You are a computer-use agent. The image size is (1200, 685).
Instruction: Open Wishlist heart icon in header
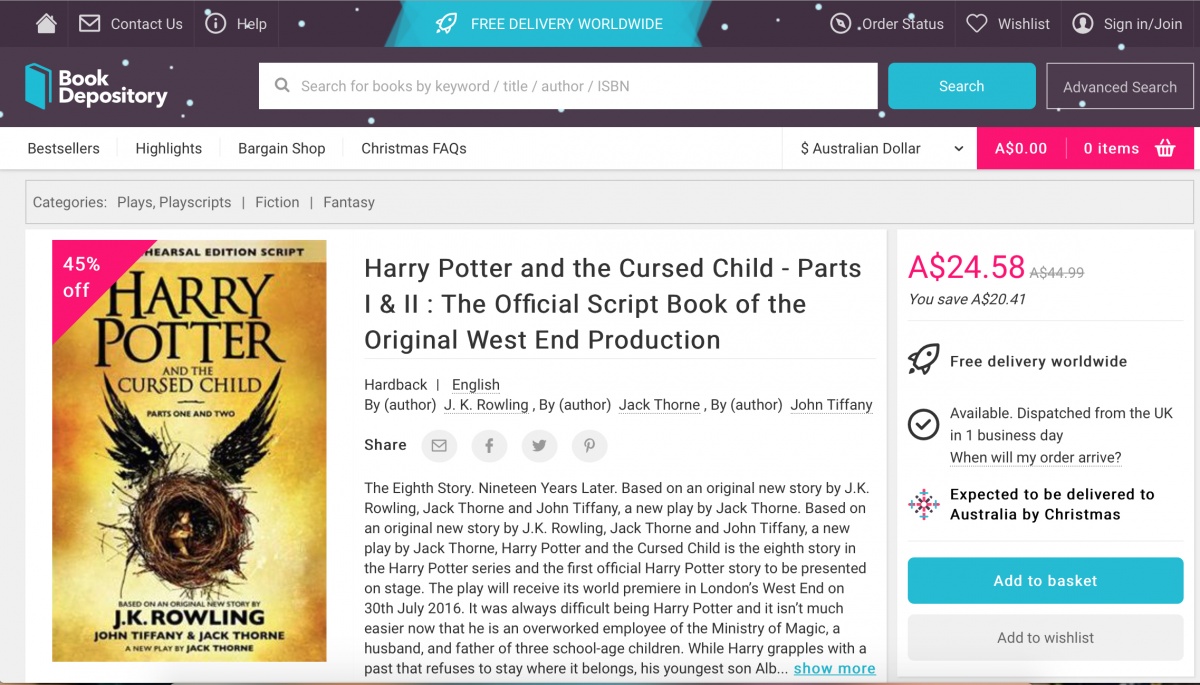click(977, 23)
